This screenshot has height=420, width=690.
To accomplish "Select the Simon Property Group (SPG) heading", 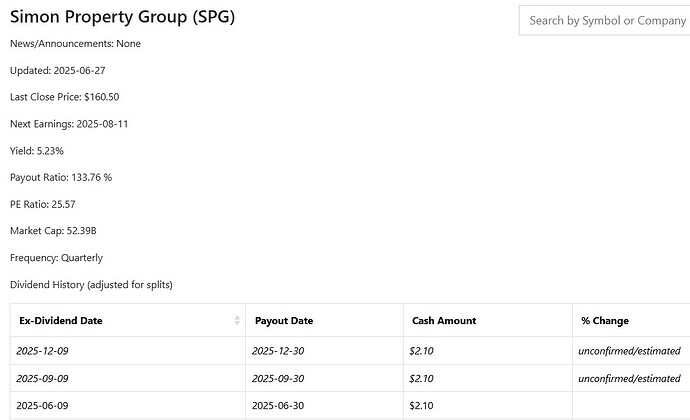I will pyautogui.click(x=122, y=17).
